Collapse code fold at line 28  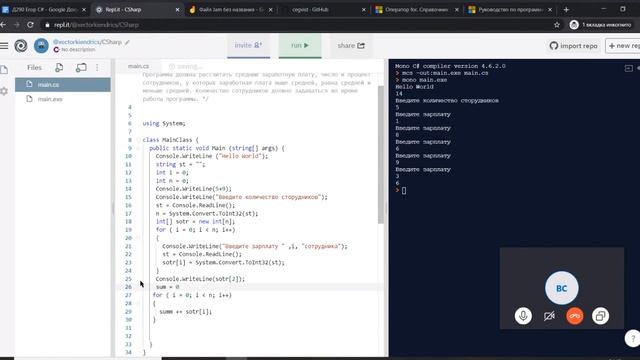point(138,303)
